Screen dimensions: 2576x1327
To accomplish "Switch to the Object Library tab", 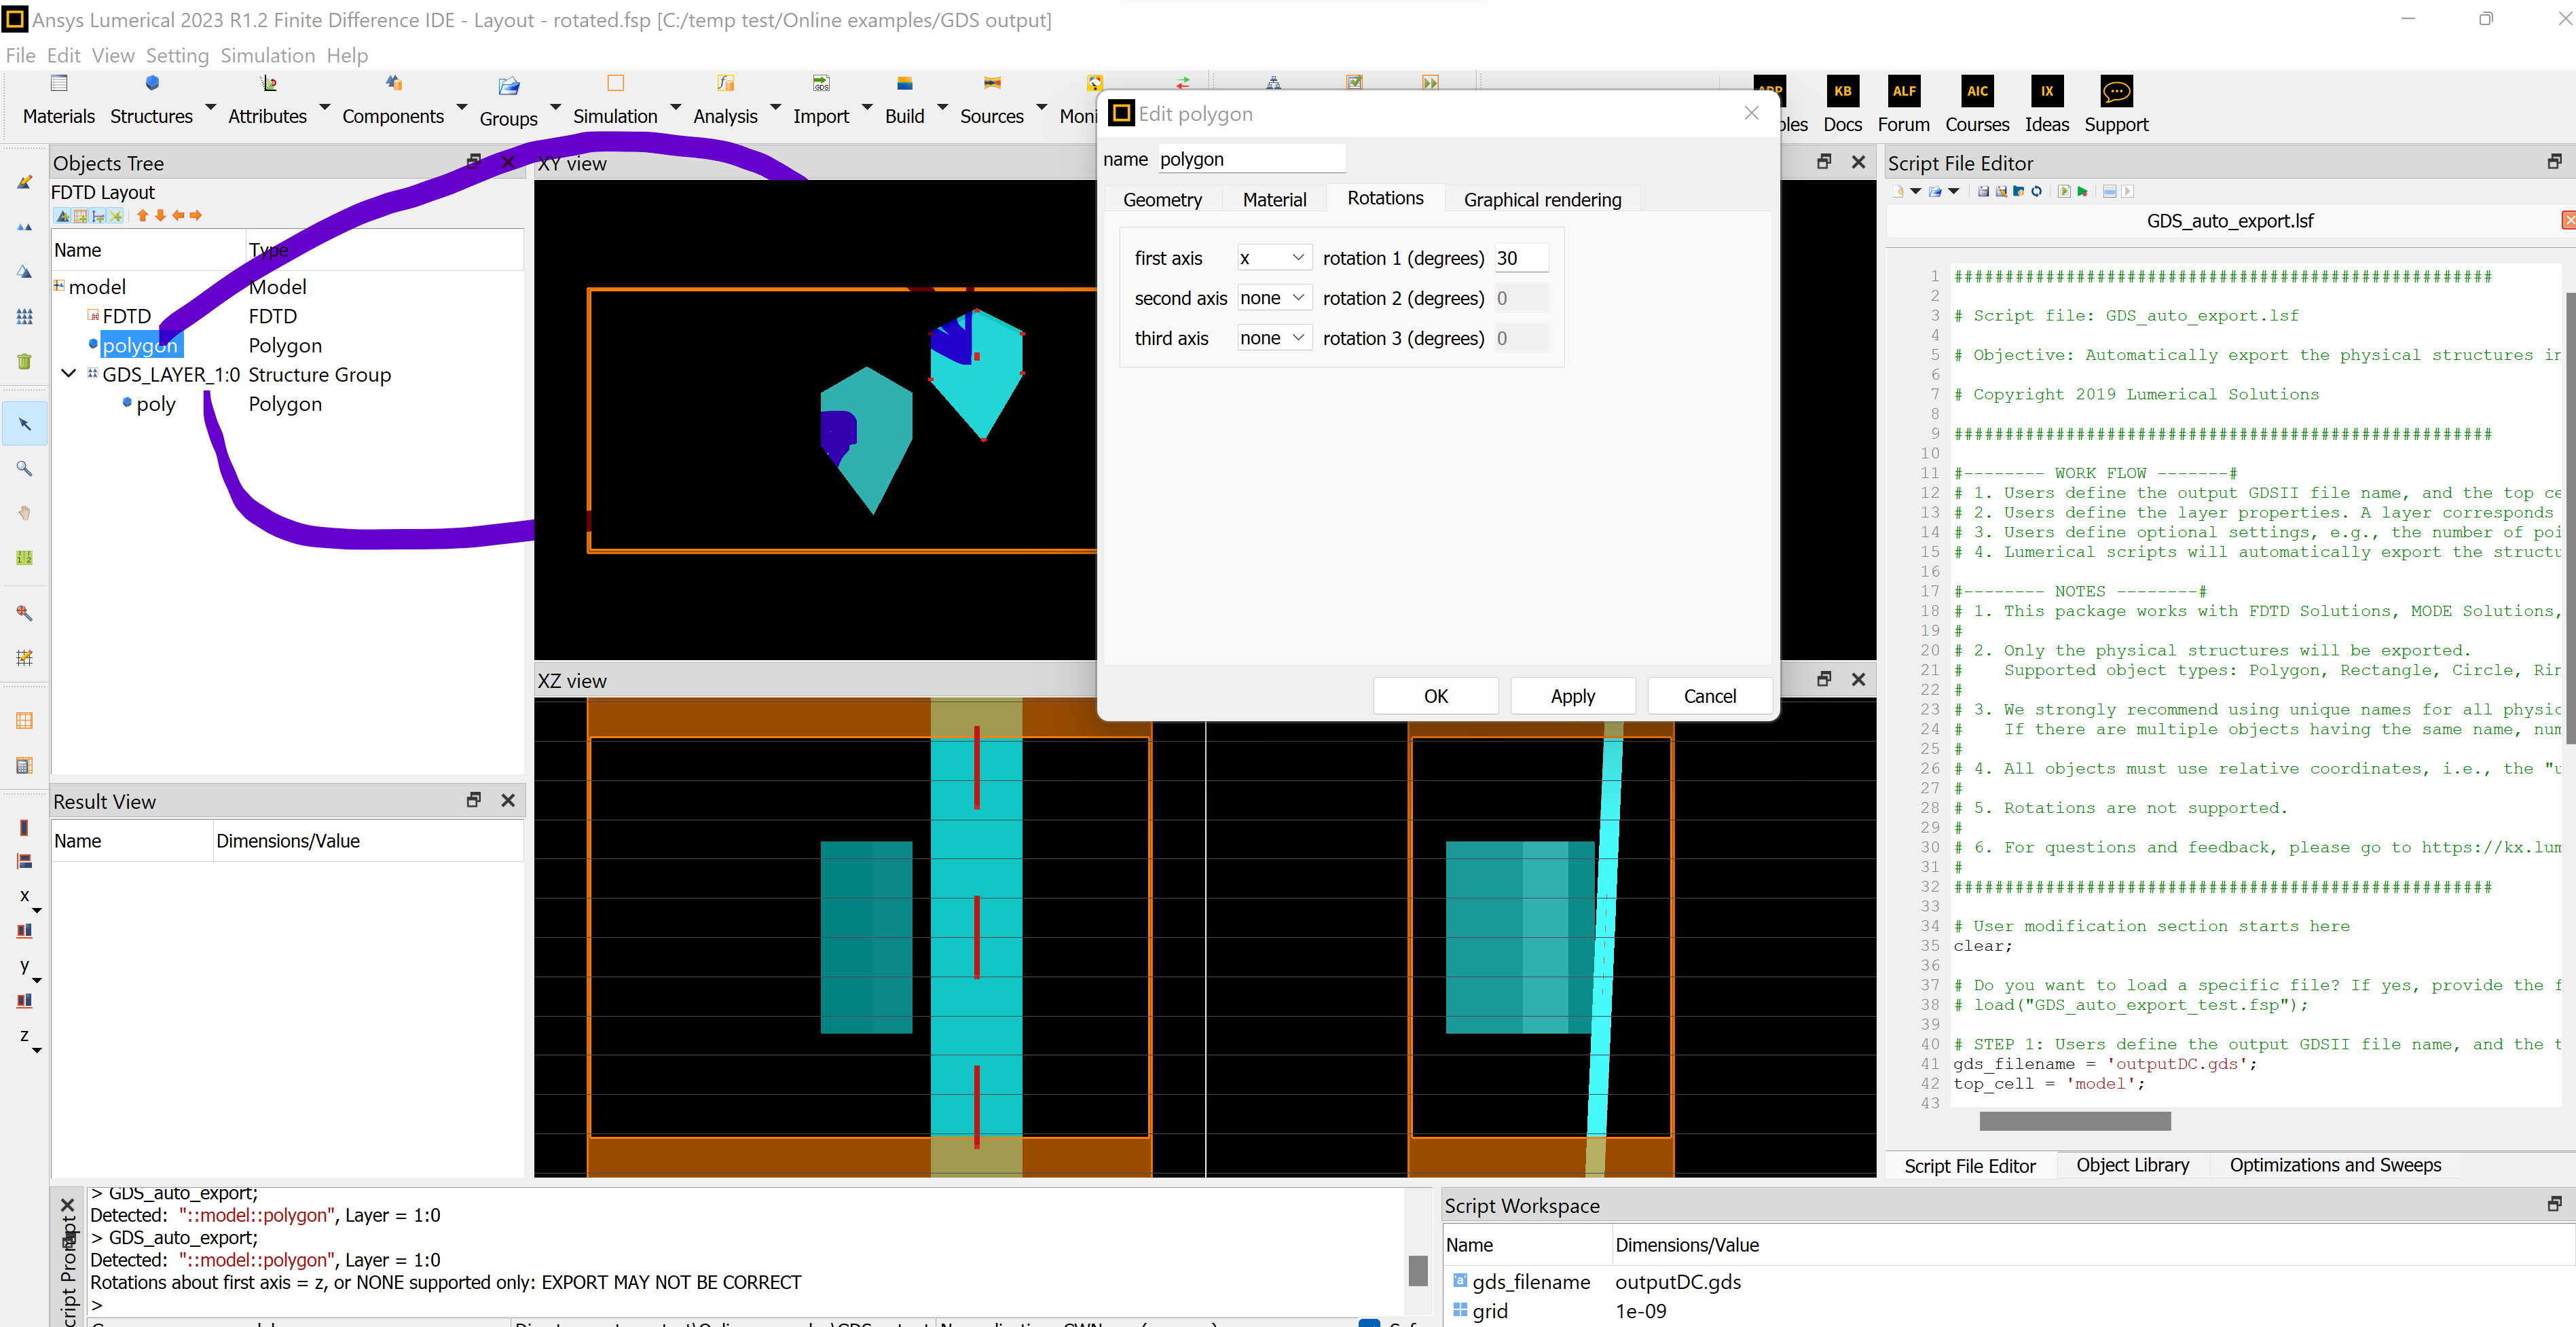I will 2132,1165.
